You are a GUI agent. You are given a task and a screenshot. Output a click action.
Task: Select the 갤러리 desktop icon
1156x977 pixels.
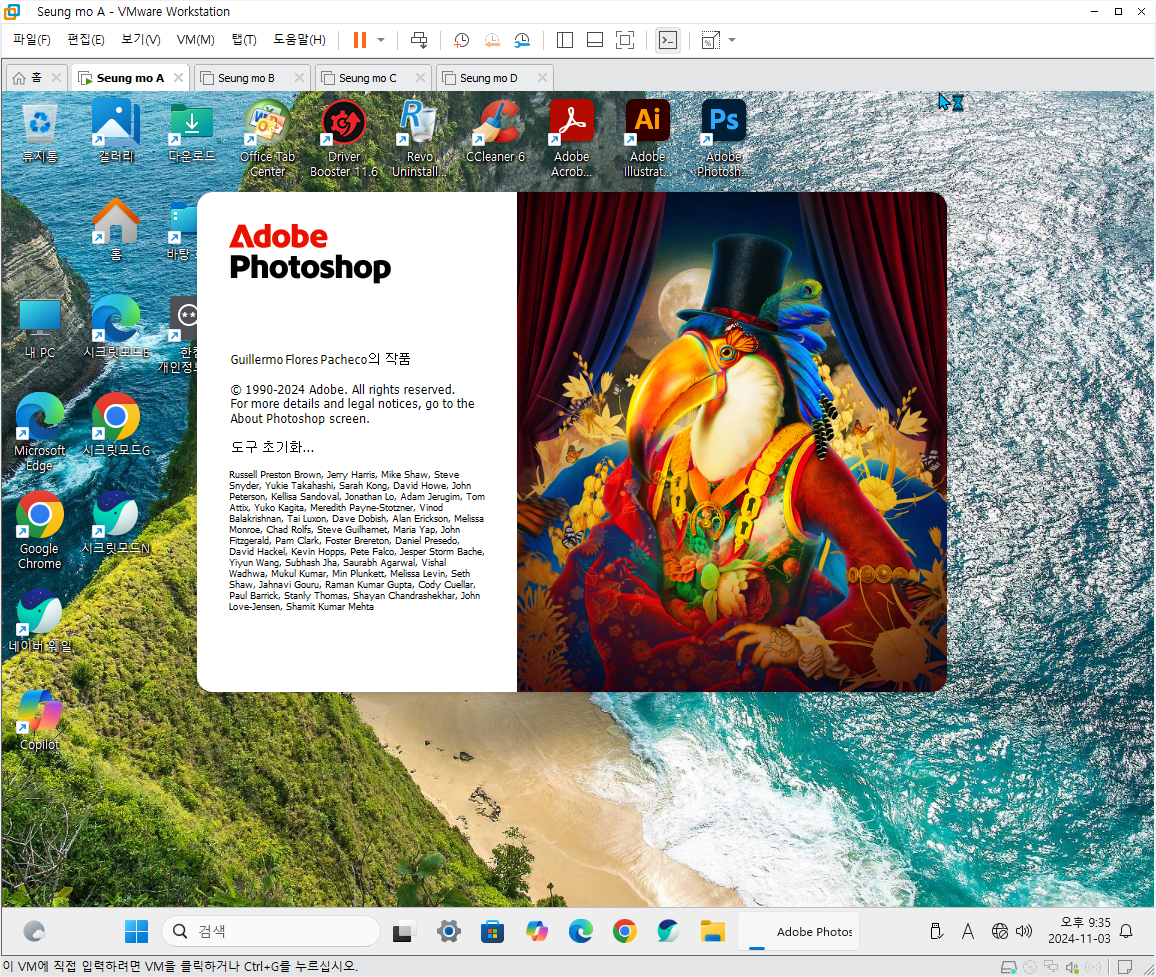click(116, 133)
